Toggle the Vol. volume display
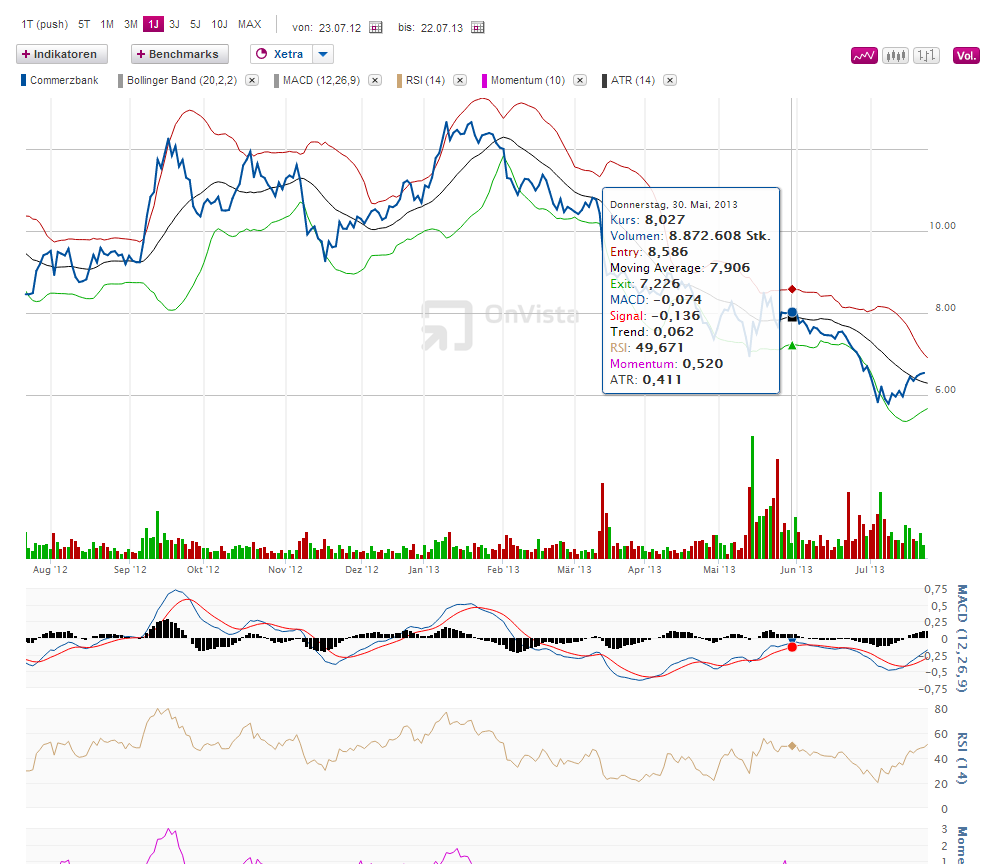The image size is (994, 864). click(x=966, y=56)
